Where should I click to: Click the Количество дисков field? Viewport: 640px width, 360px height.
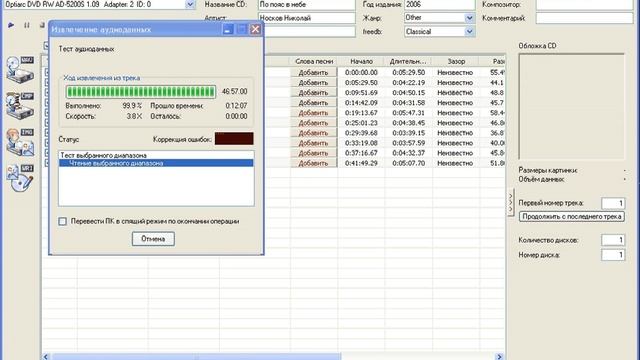coord(613,240)
